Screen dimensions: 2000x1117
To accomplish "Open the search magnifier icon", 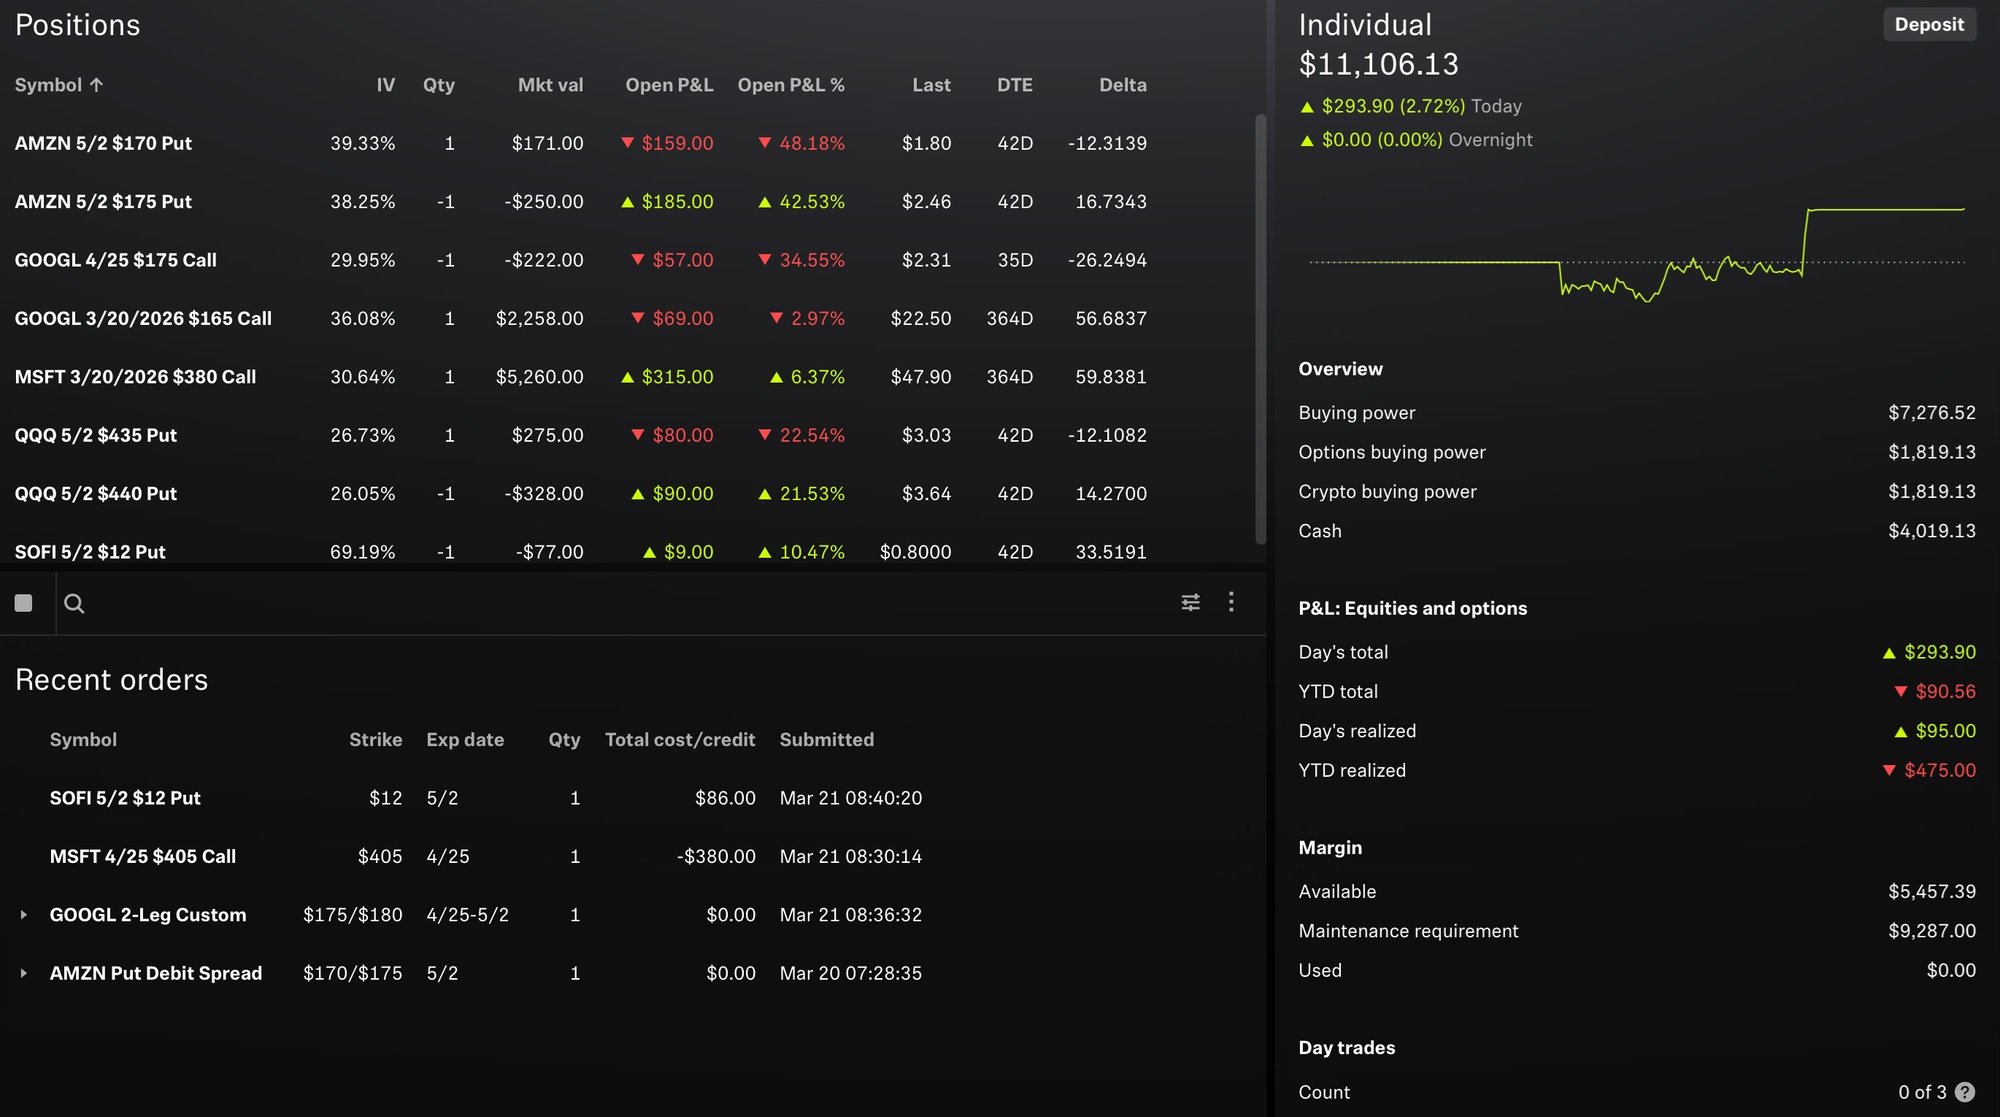I will tap(74, 603).
